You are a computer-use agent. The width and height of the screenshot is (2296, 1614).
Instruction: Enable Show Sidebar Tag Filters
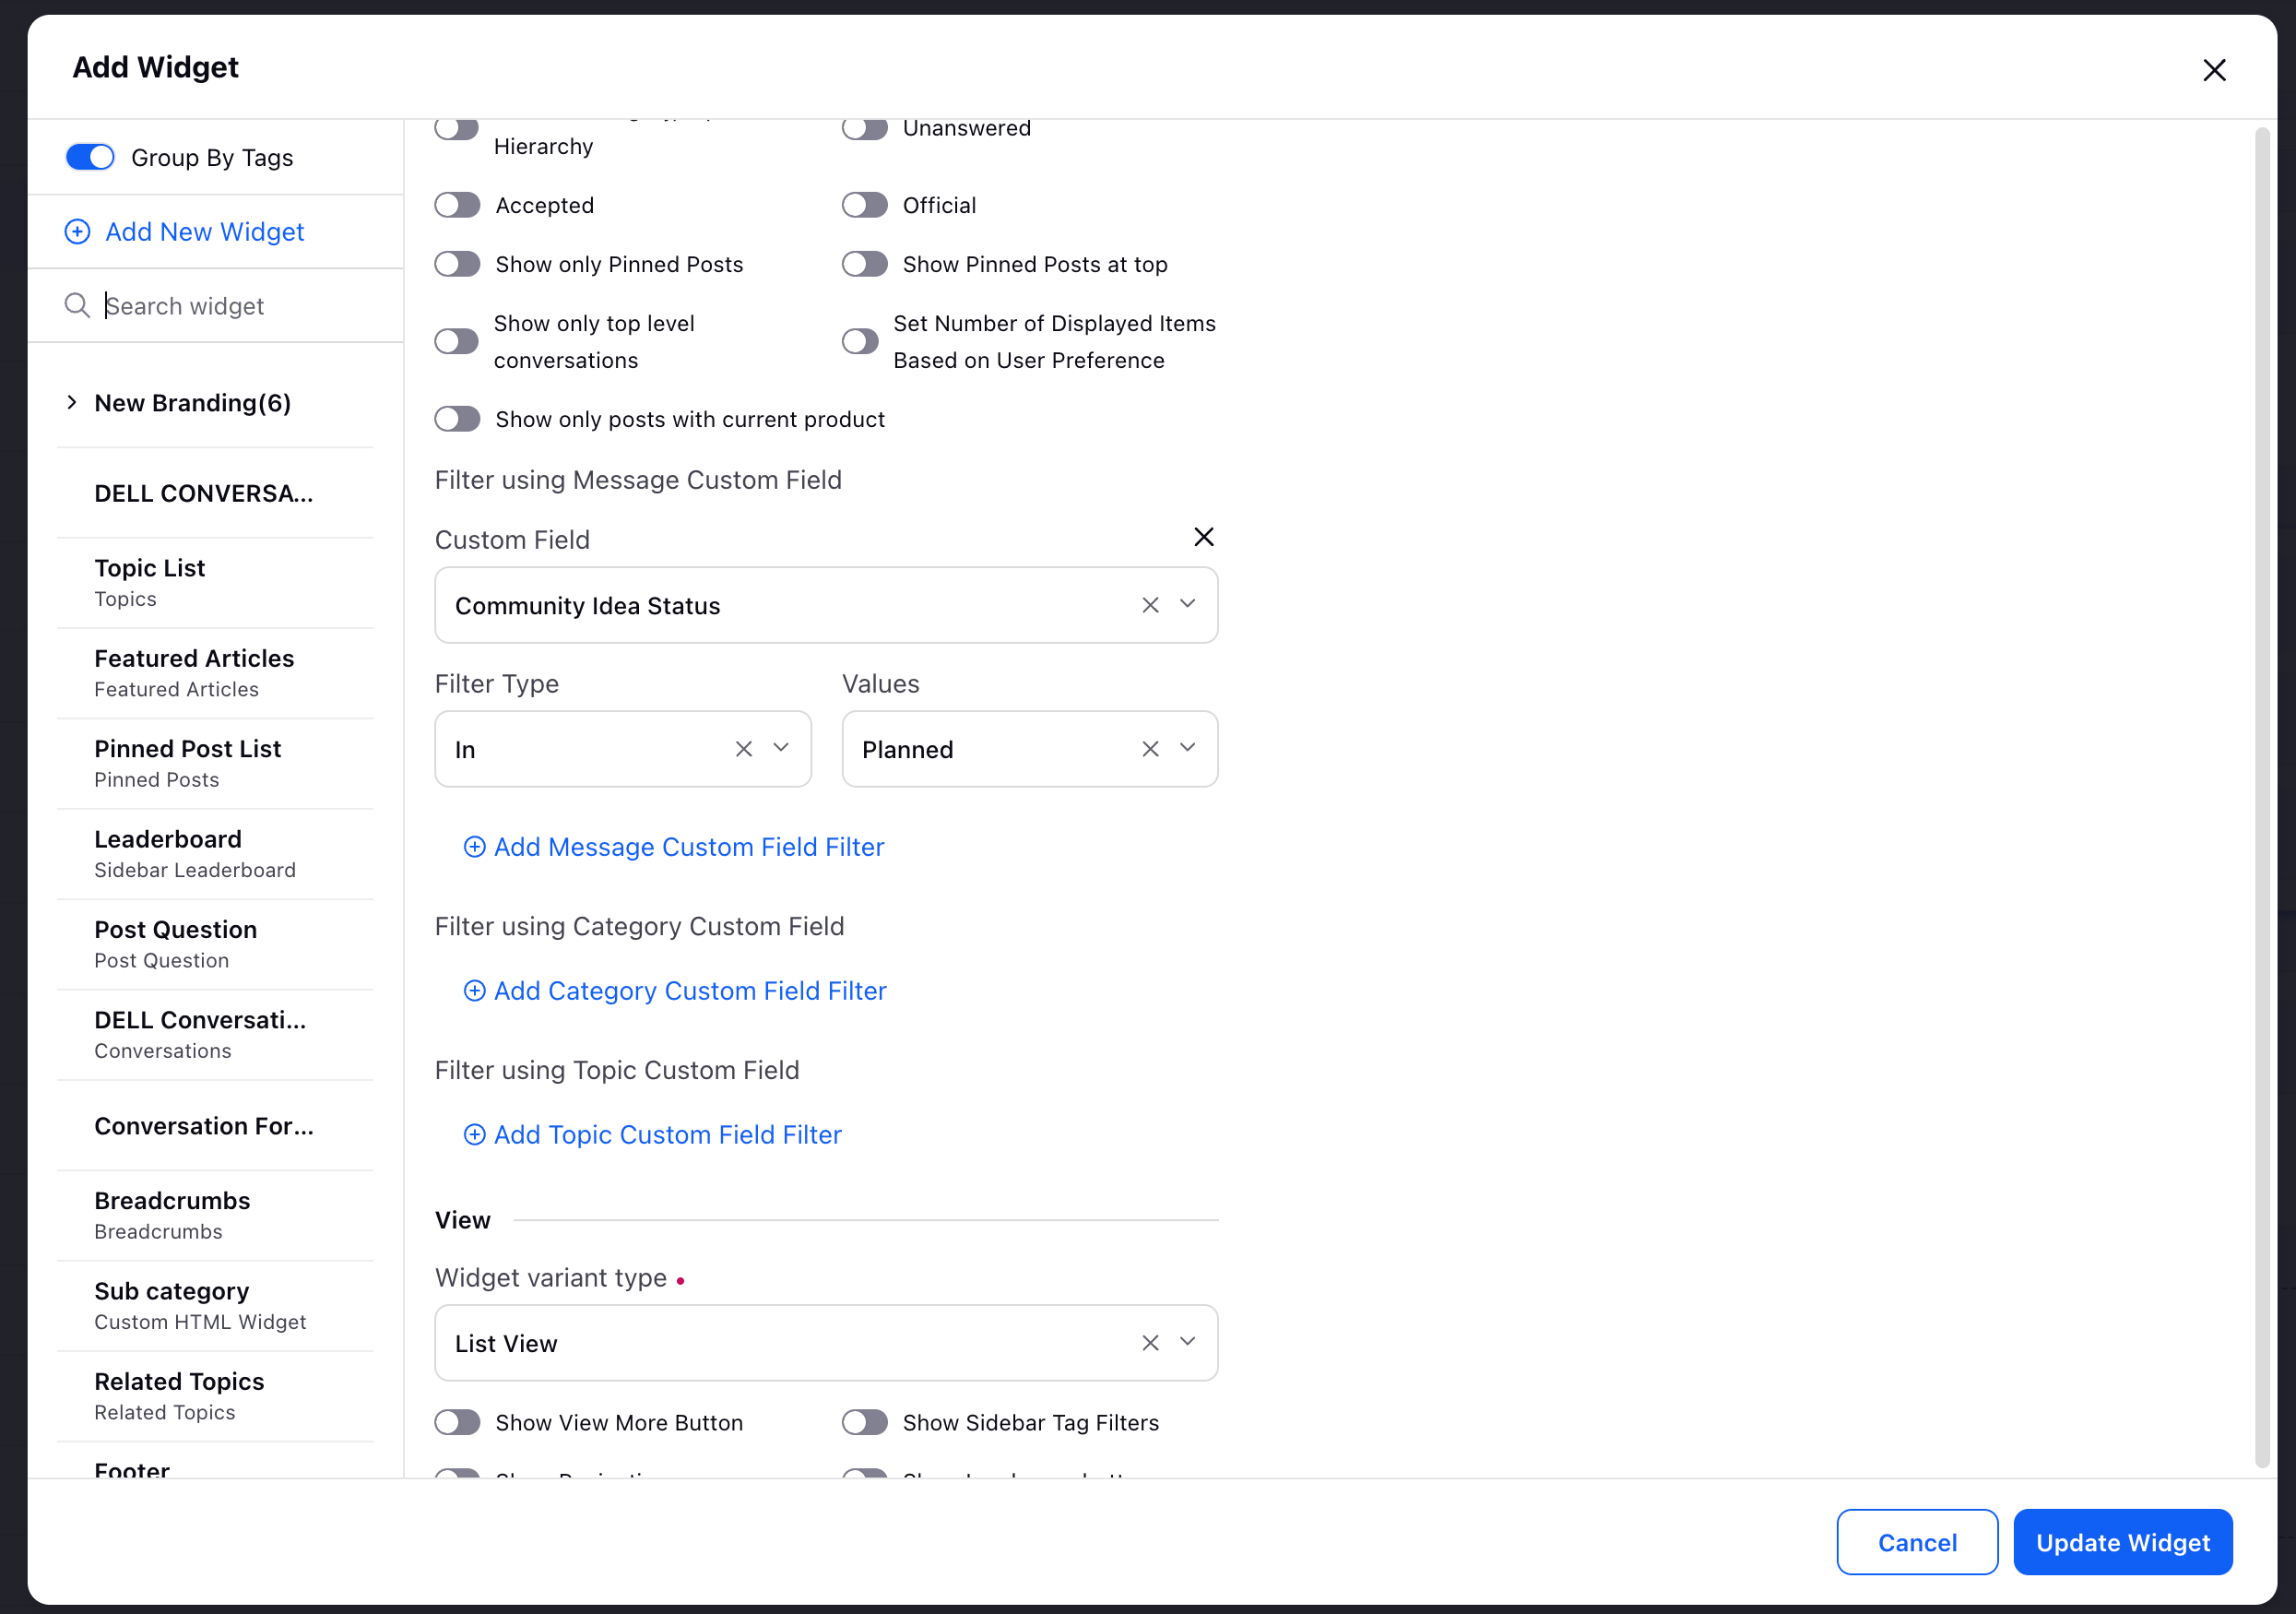[865, 1422]
